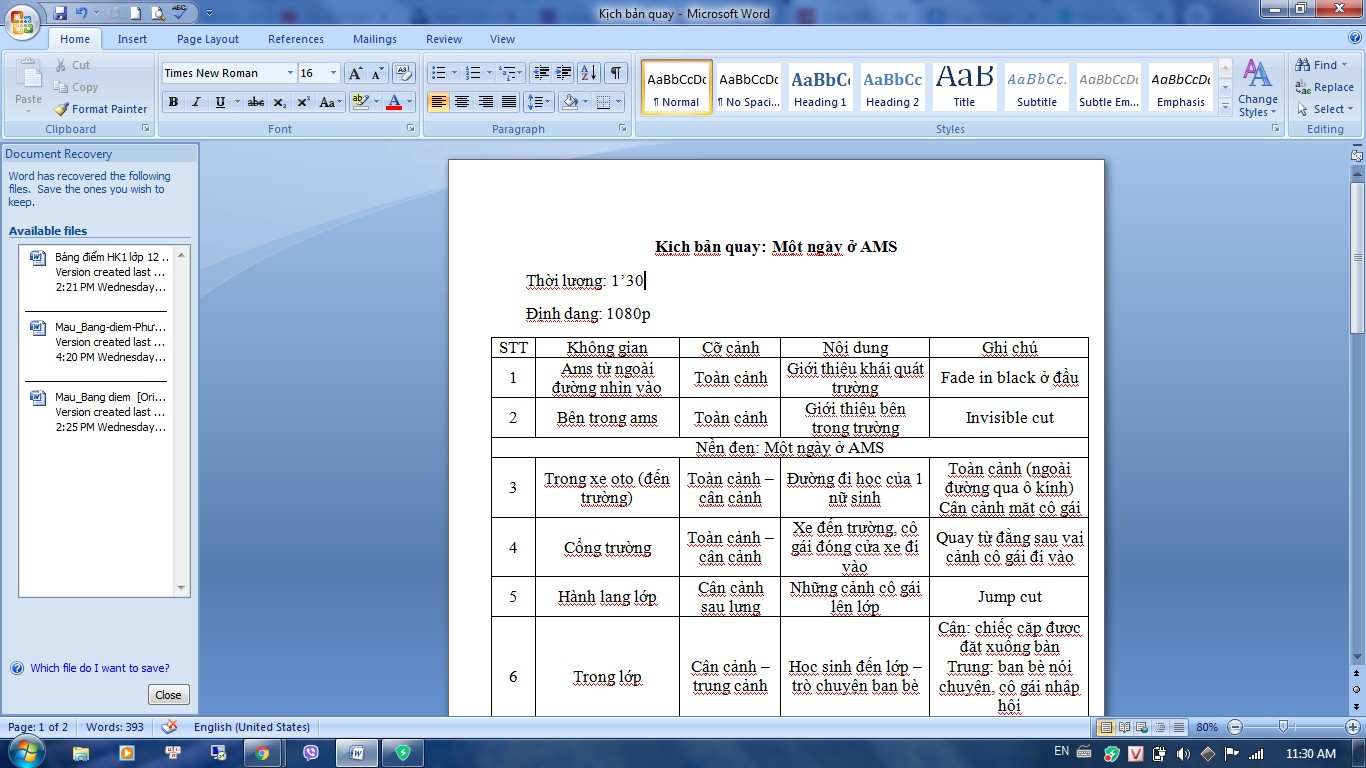Image resolution: width=1366 pixels, height=768 pixels.
Task: Open Google Chrome from the taskbar
Action: point(262,753)
